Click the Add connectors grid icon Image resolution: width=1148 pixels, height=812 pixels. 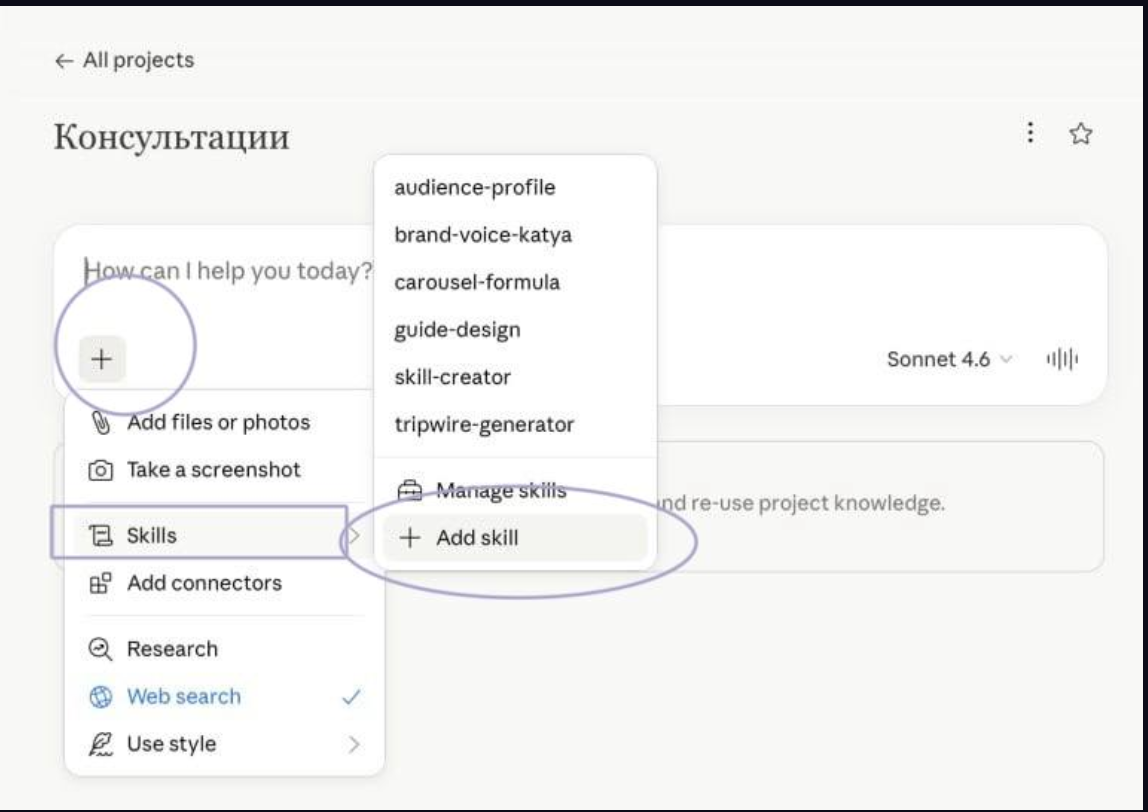(100, 584)
